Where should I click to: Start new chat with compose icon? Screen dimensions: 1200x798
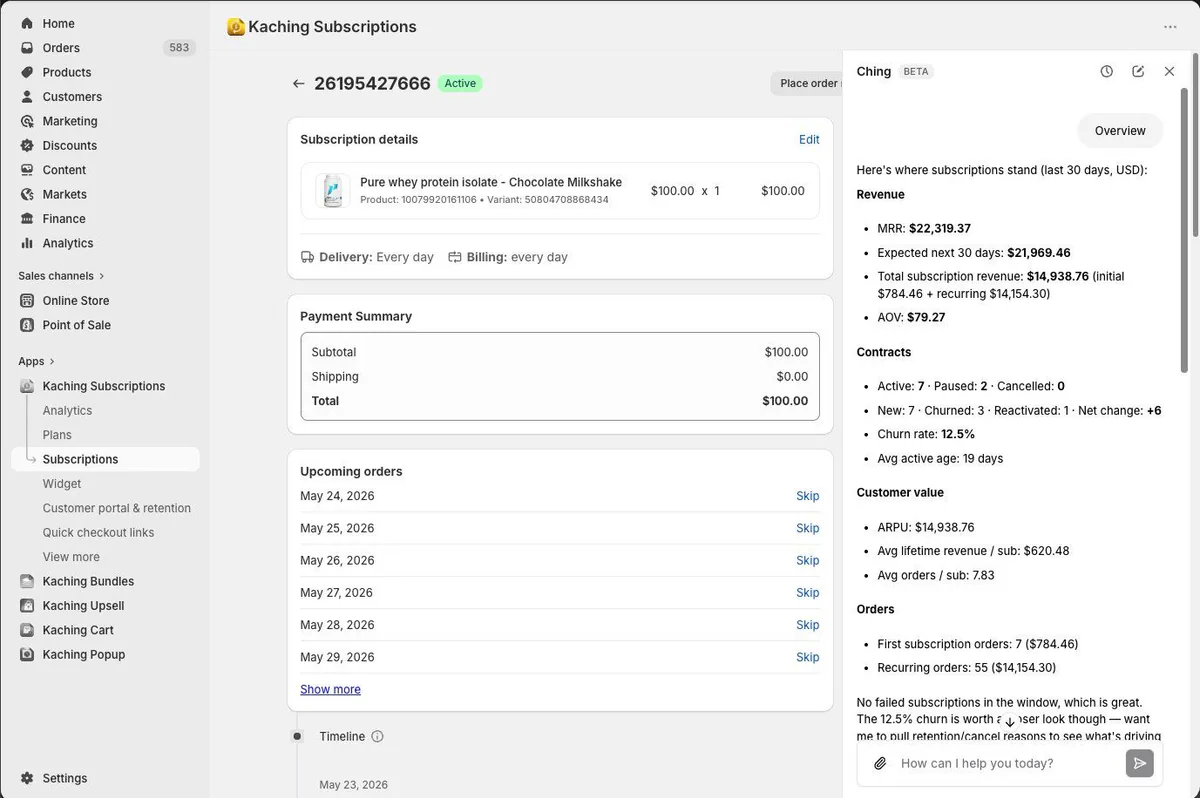tap(1138, 71)
